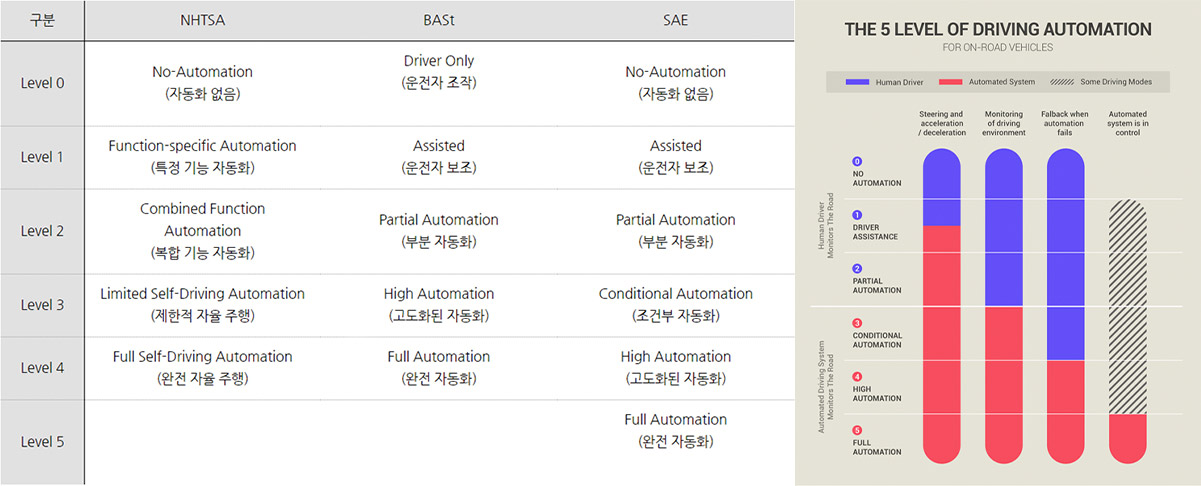
Task: Click BASt's Driver Only cell
Action: pyautogui.click(x=438, y=72)
